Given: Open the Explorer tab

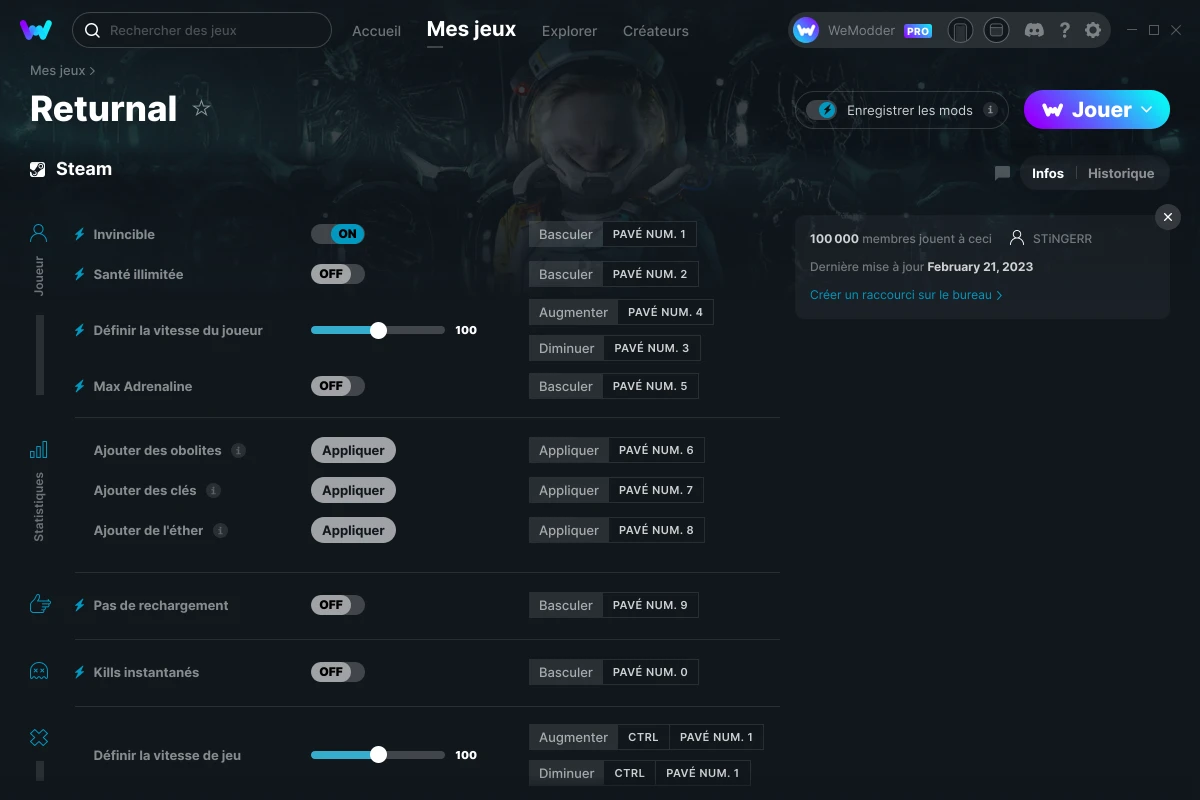Looking at the screenshot, I should click(570, 31).
